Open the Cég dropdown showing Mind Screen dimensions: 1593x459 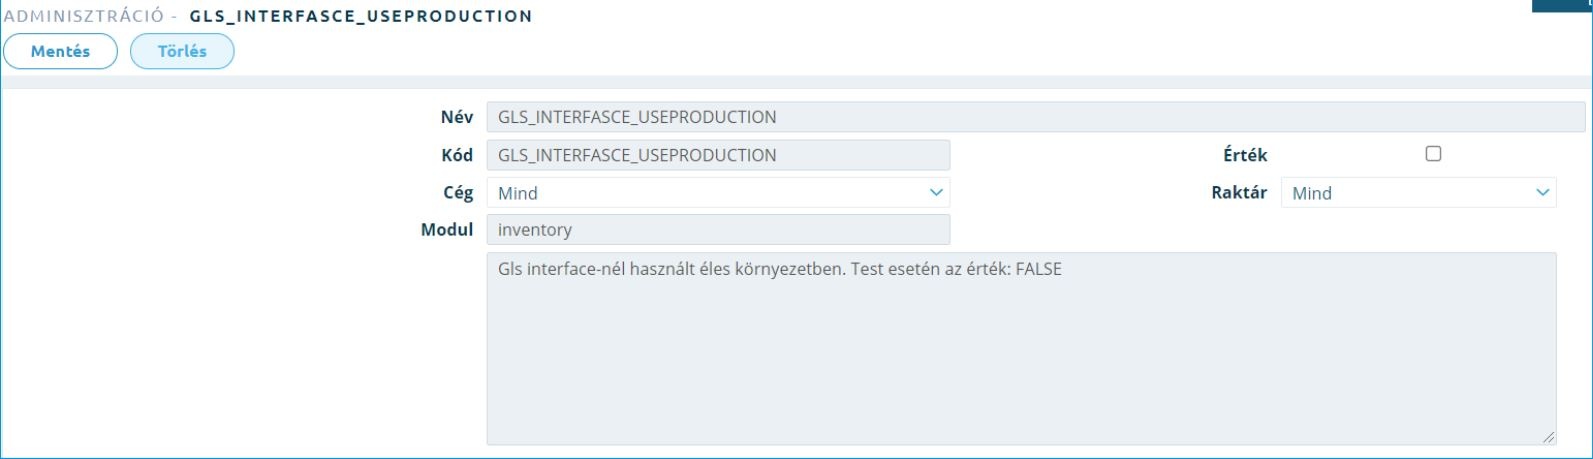(x=718, y=193)
